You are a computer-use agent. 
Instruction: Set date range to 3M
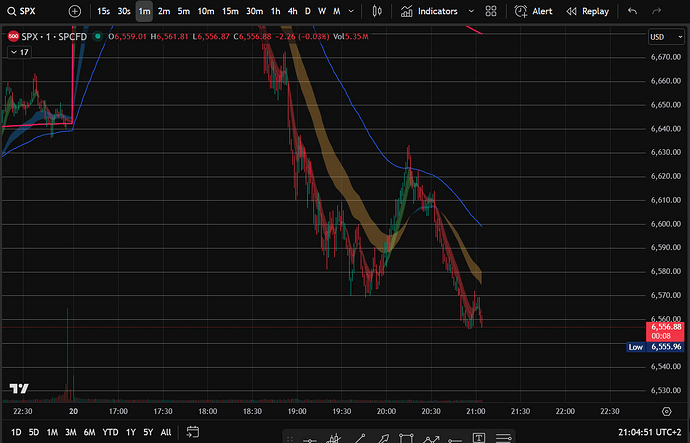[71, 432]
